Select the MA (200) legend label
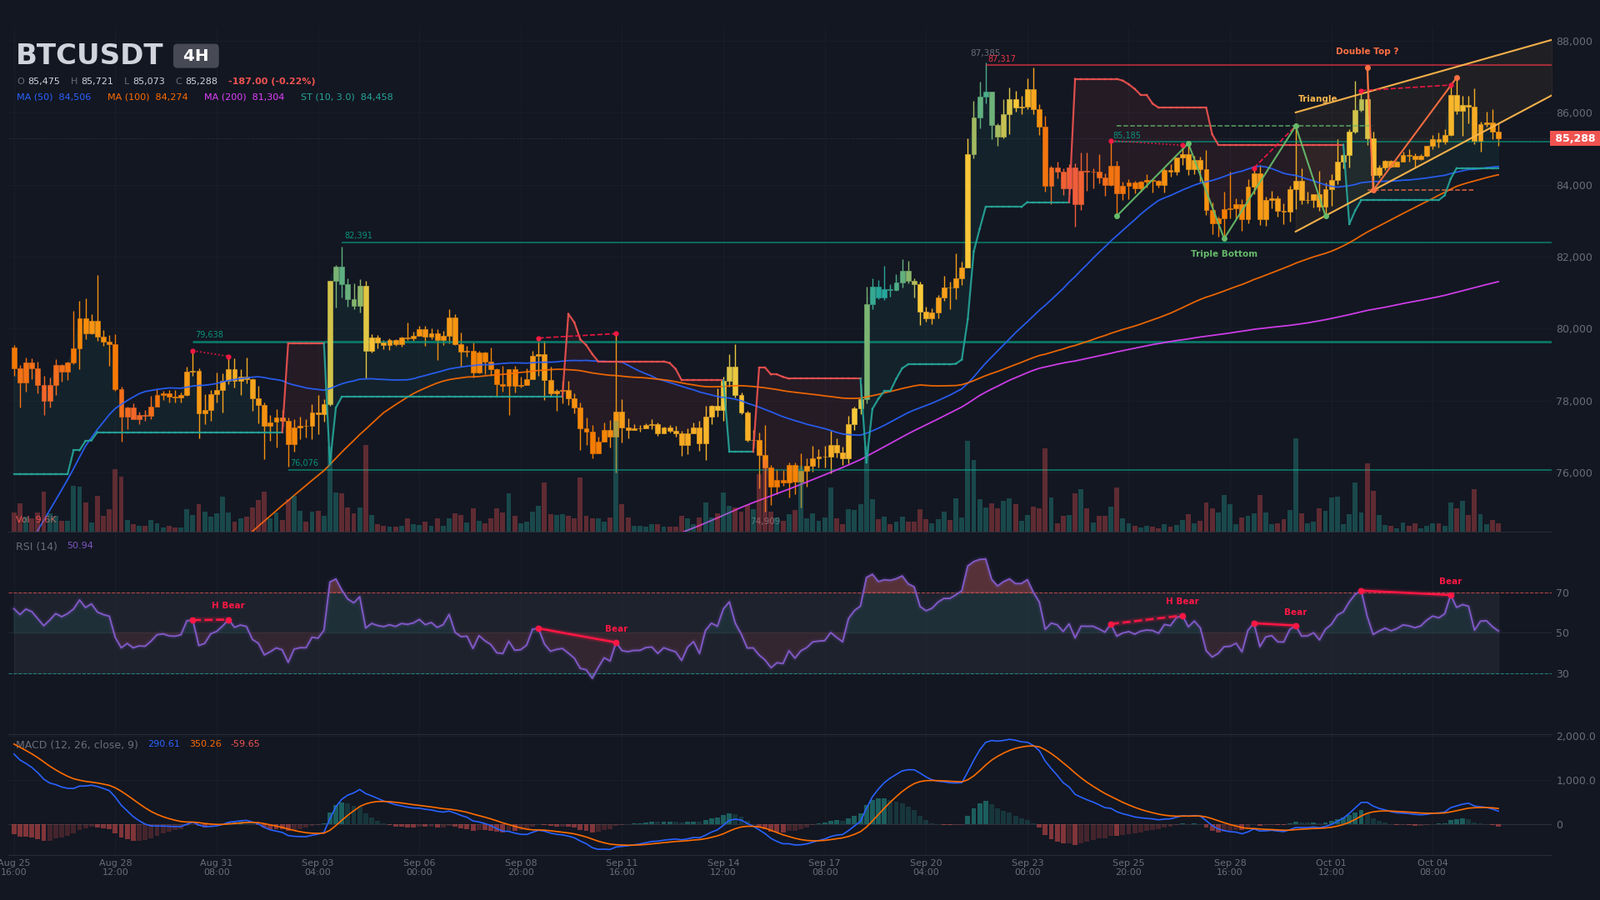This screenshot has width=1600, height=900. (x=226, y=97)
